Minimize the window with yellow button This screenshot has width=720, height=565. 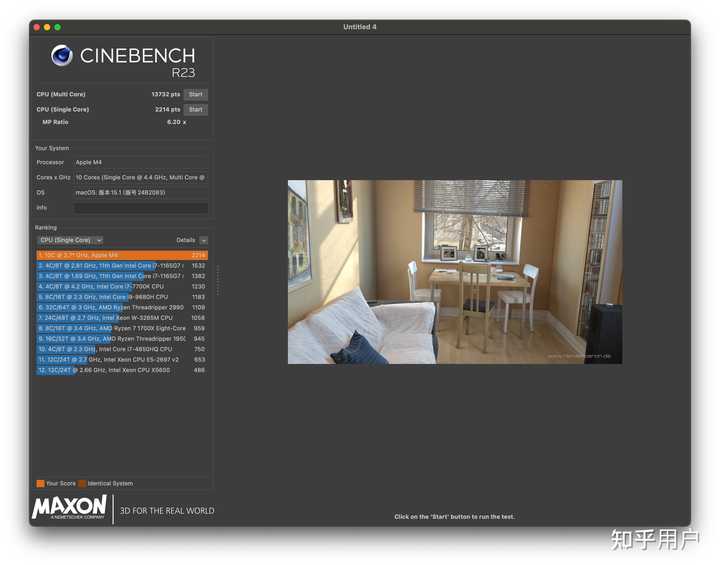pos(47,27)
